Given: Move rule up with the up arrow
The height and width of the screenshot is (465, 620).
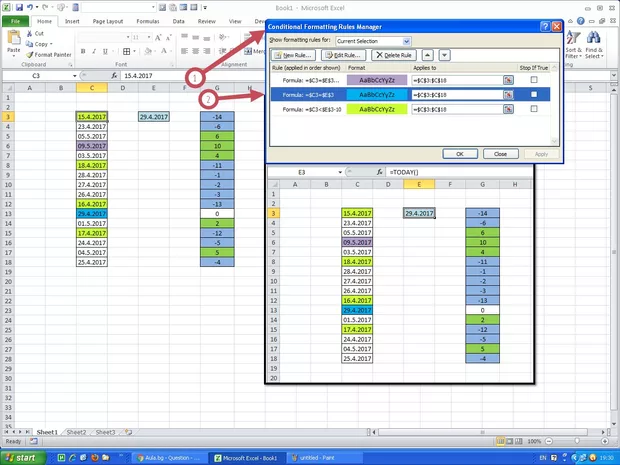Looking at the screenshot, I should pos(428,55).
